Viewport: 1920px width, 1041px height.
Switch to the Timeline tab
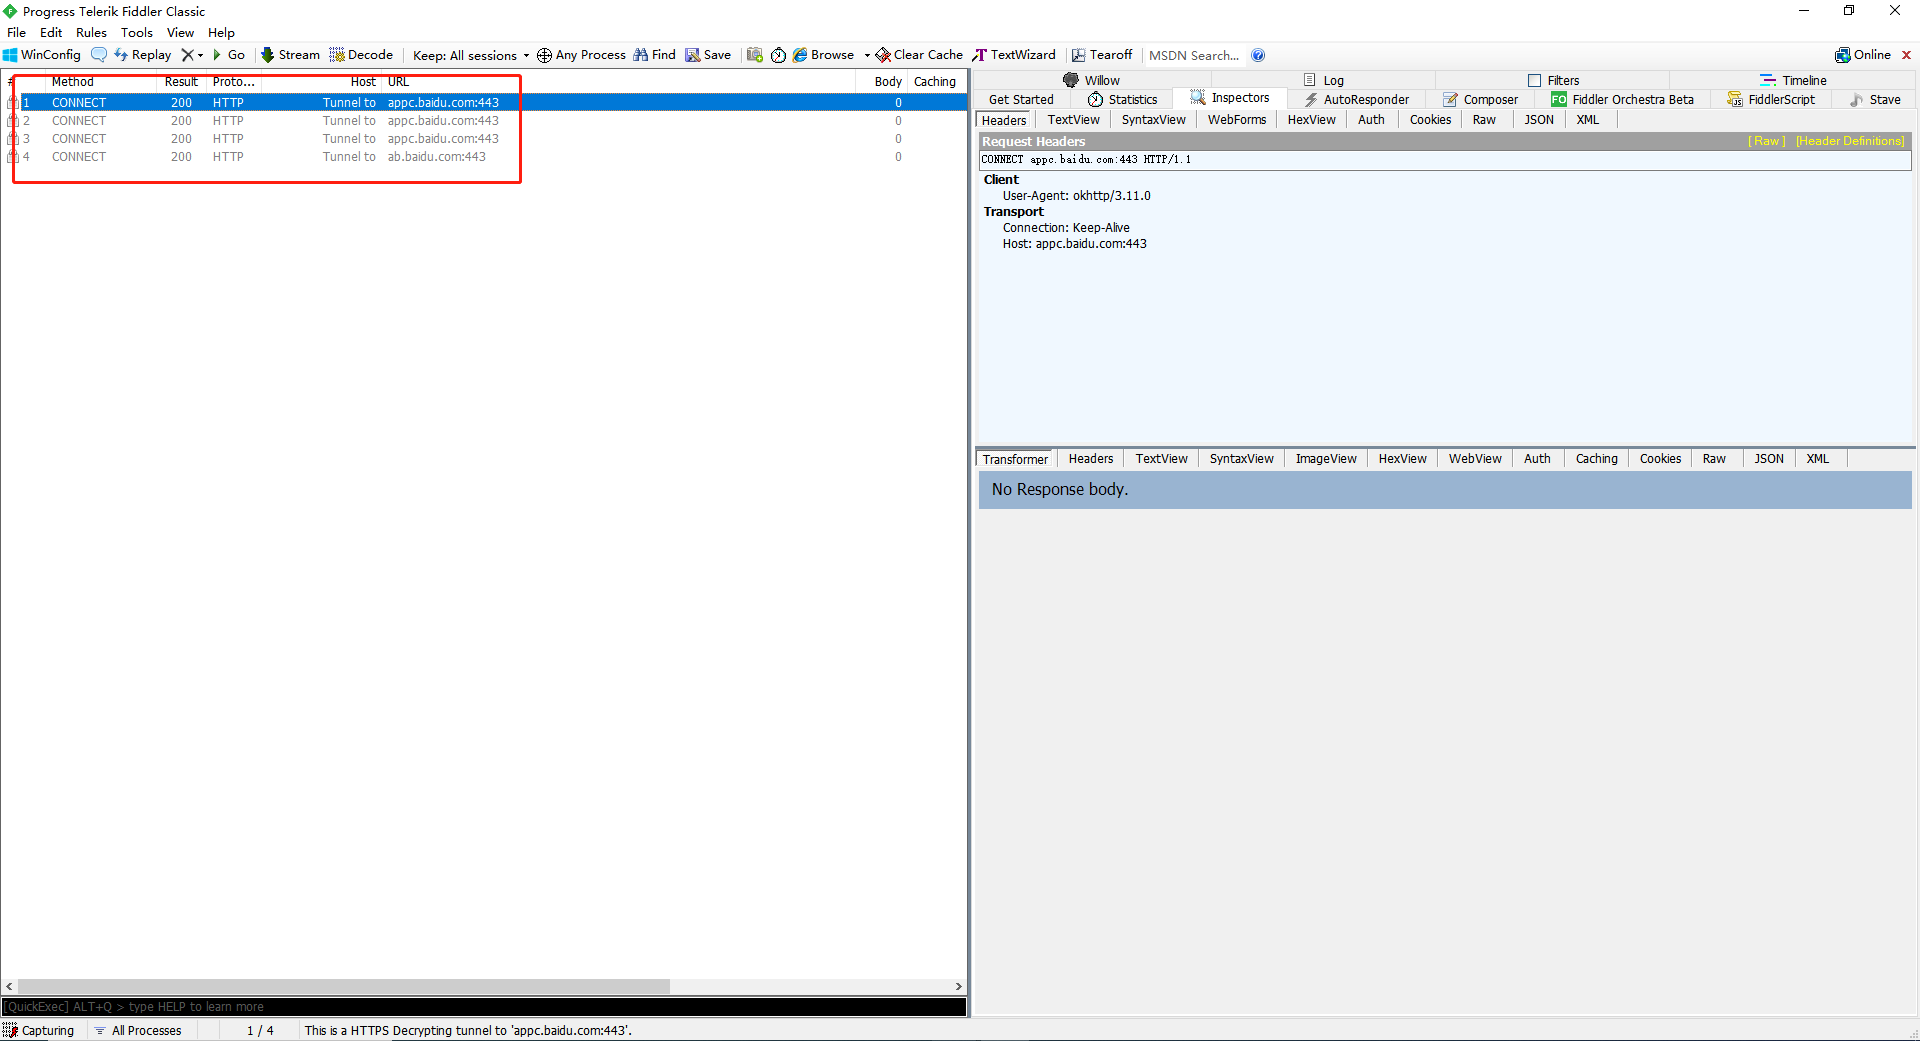pos(1793,80)
